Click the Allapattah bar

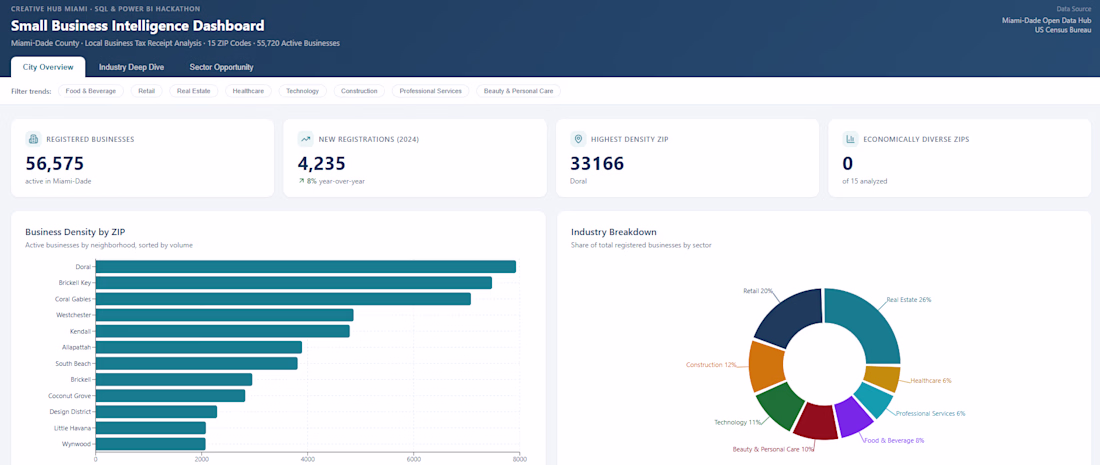199,347
